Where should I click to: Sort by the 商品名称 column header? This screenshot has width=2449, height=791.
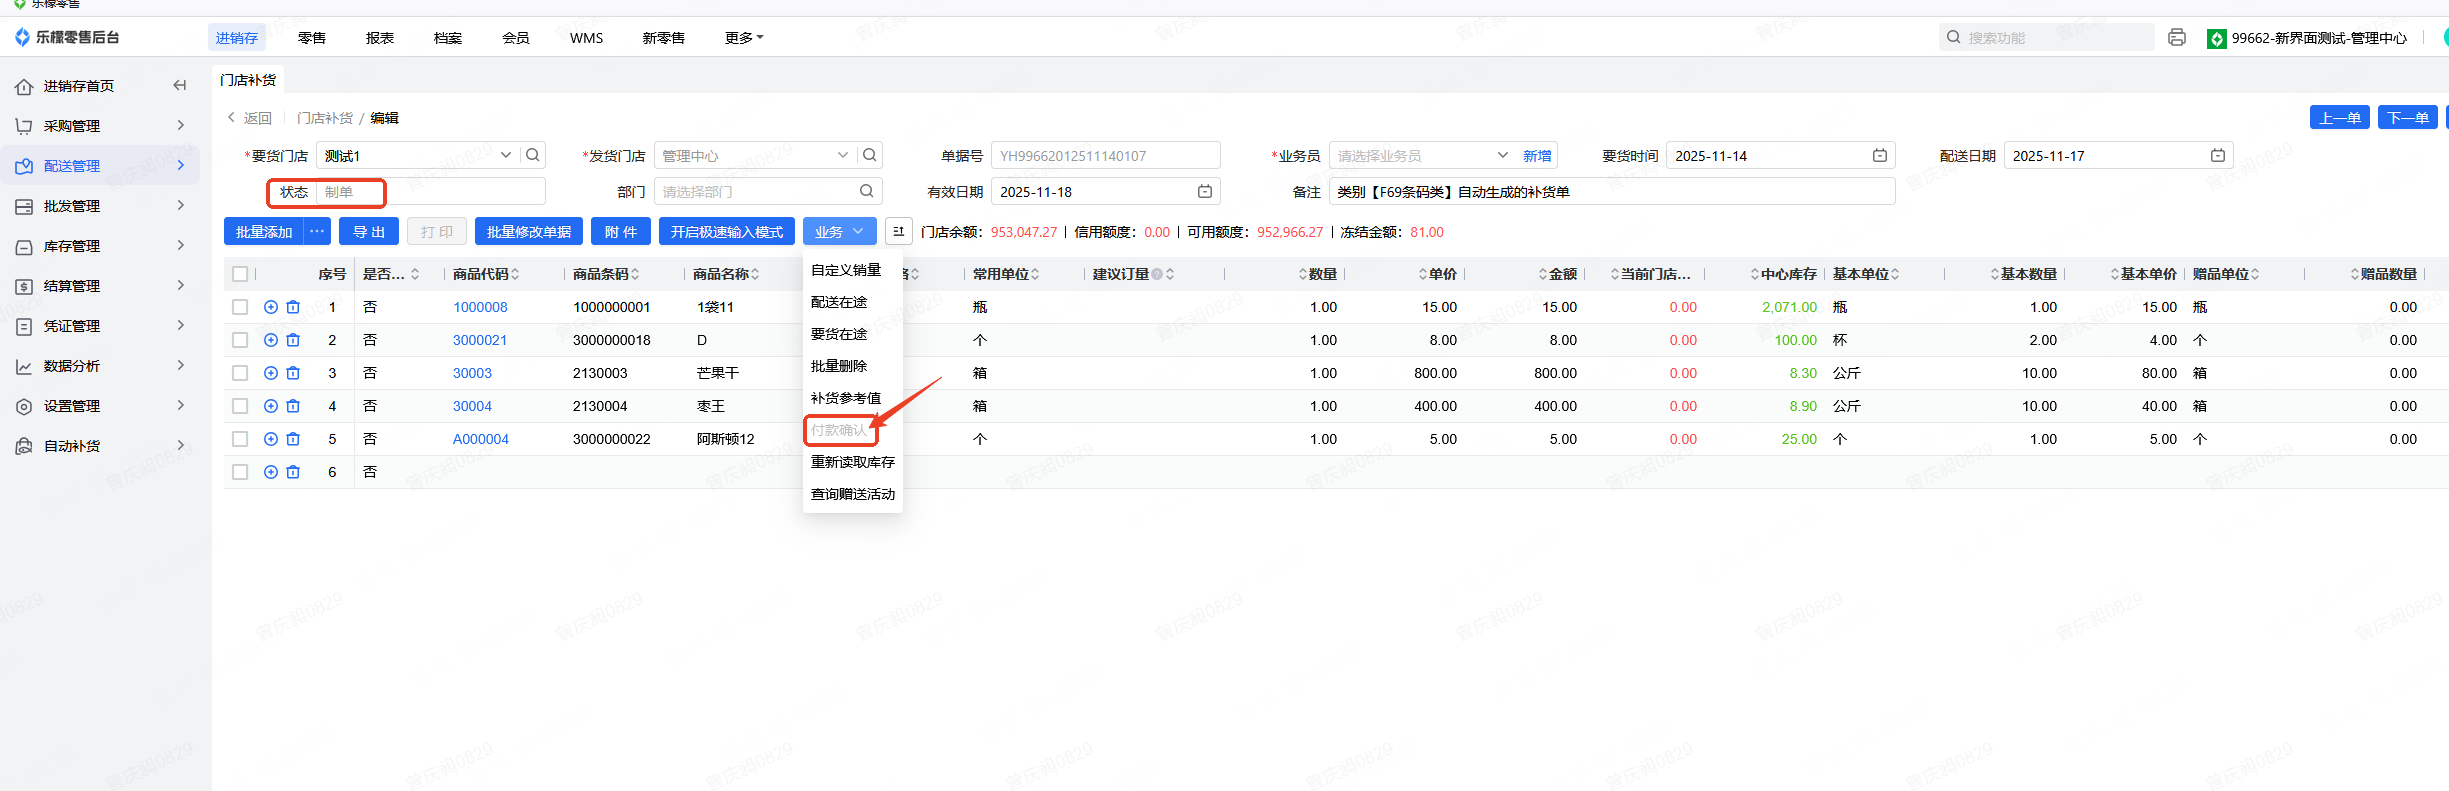(722, 274)
